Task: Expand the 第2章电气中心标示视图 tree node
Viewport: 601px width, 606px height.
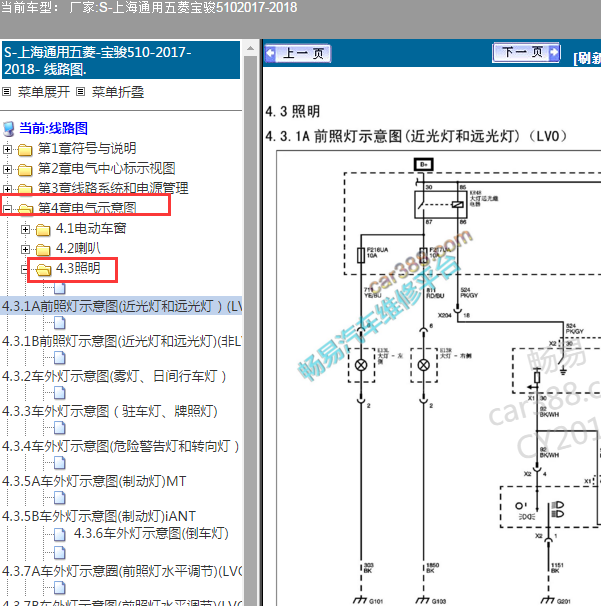Action: (7, 169)
